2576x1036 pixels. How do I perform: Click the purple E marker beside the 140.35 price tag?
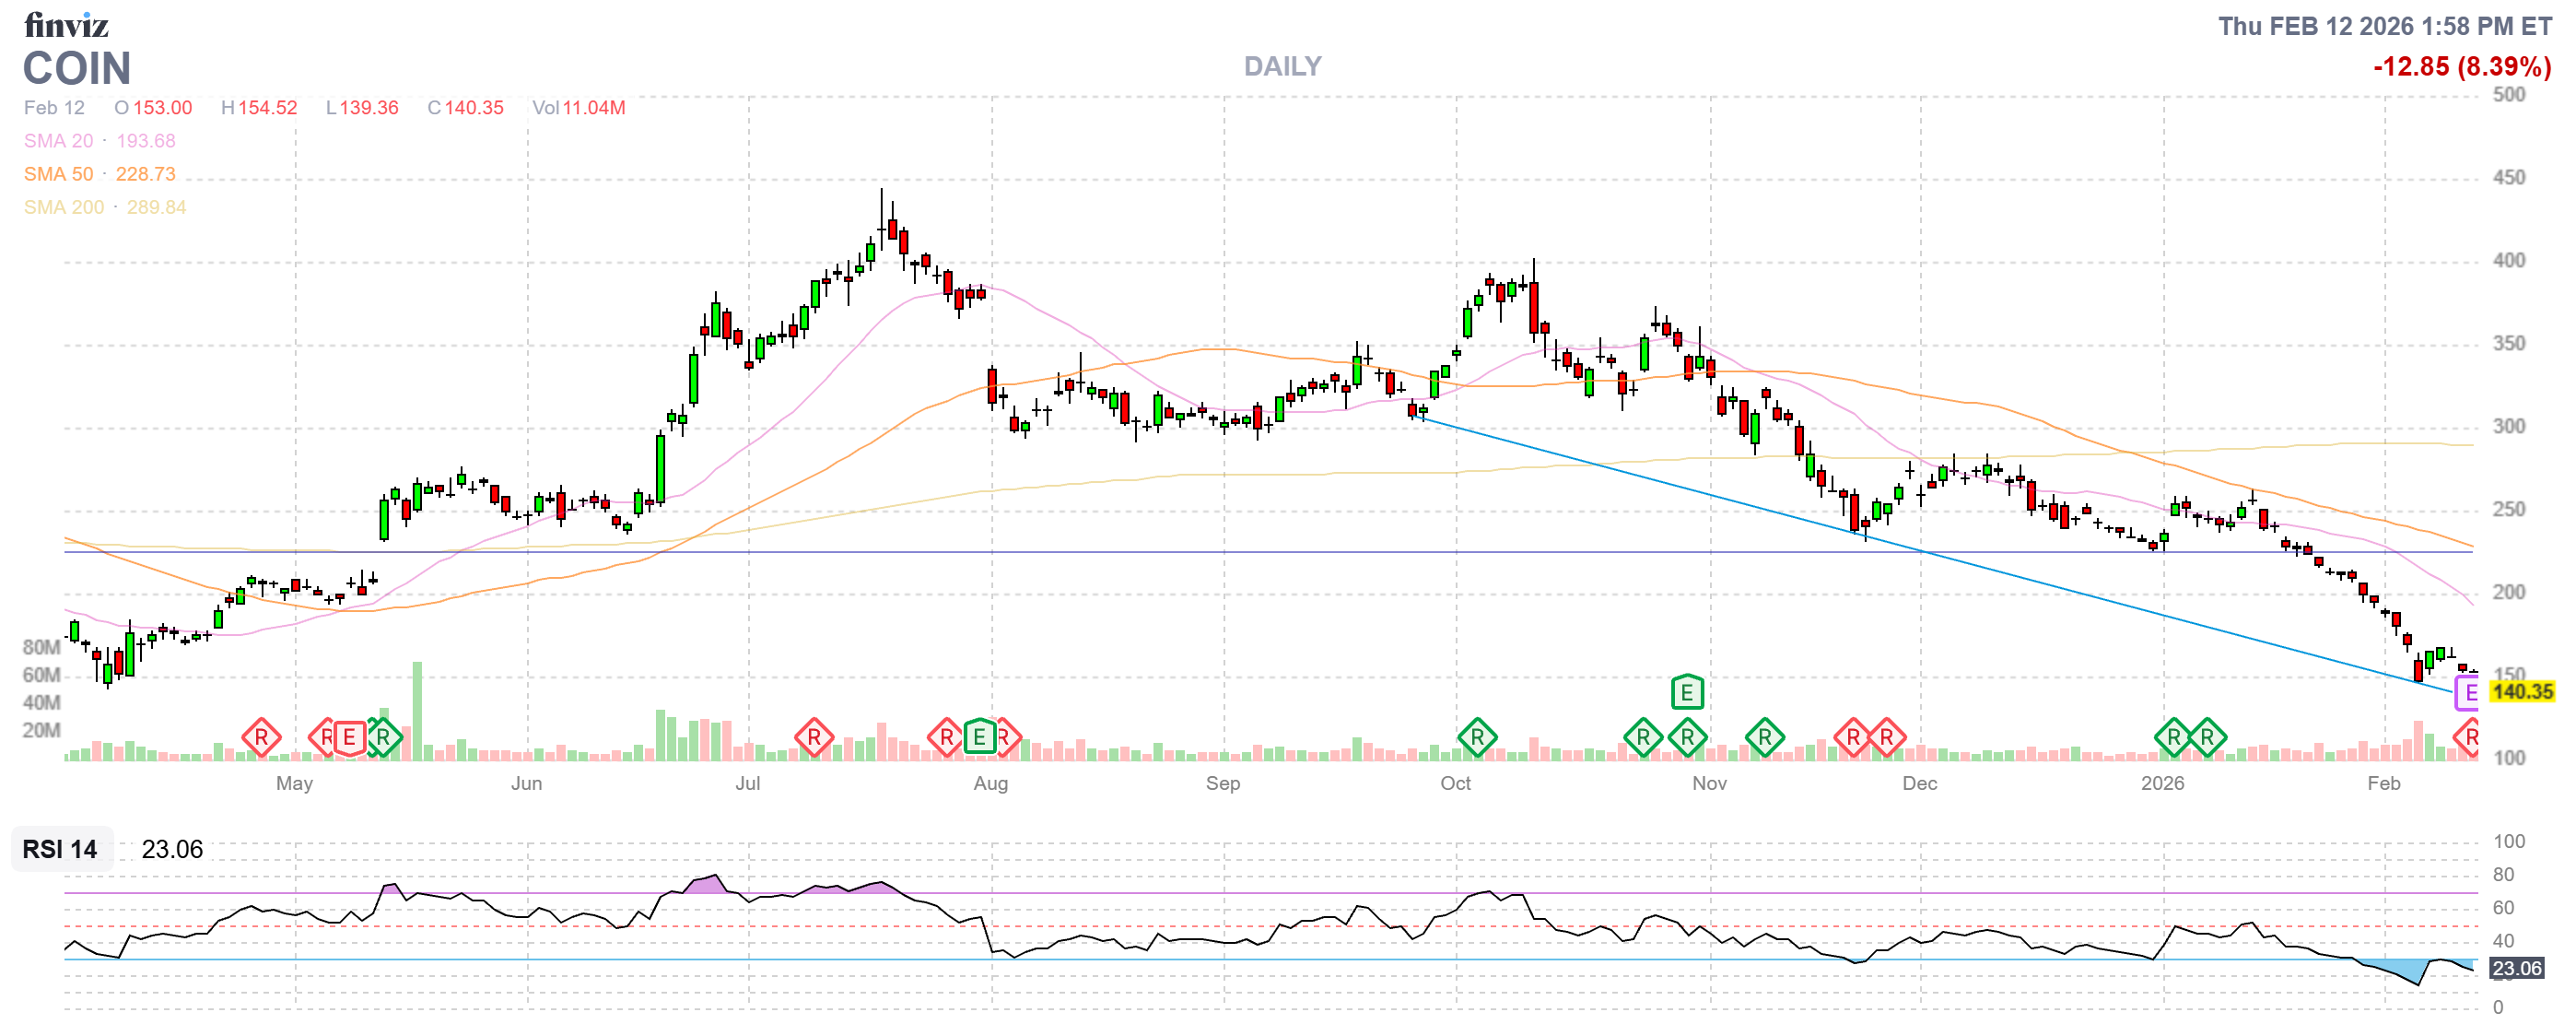point(2468,693)
